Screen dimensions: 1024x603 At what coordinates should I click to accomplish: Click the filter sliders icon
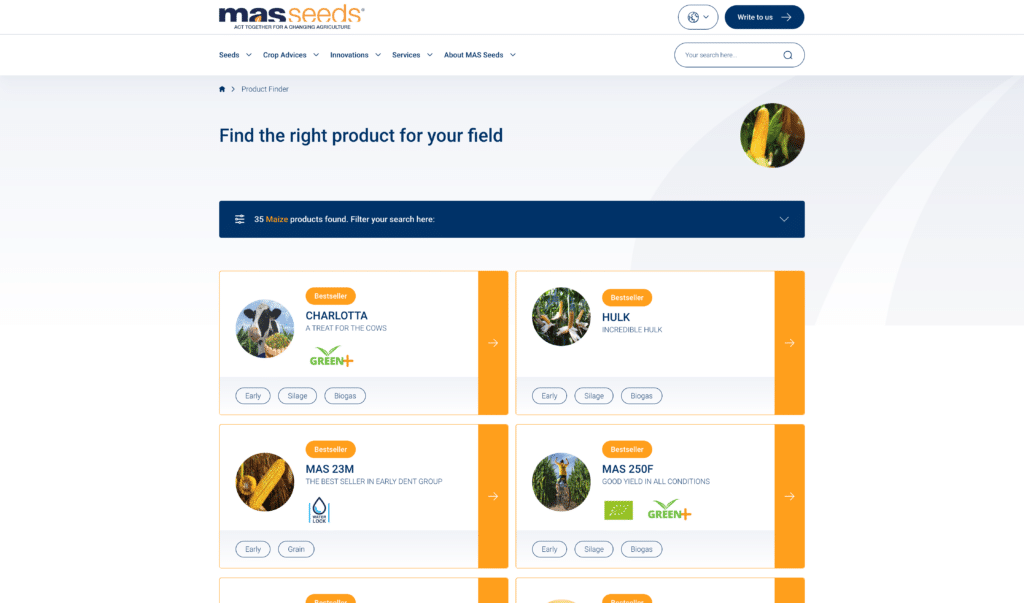coord(240,219)
